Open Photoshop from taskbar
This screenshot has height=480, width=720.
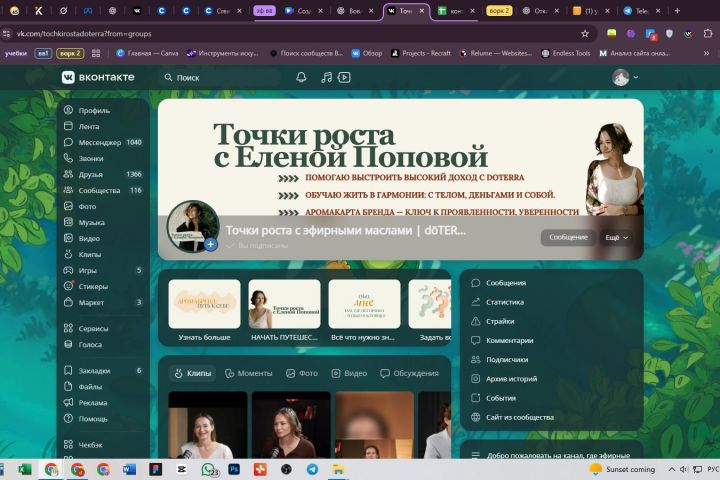click(234, 469)
